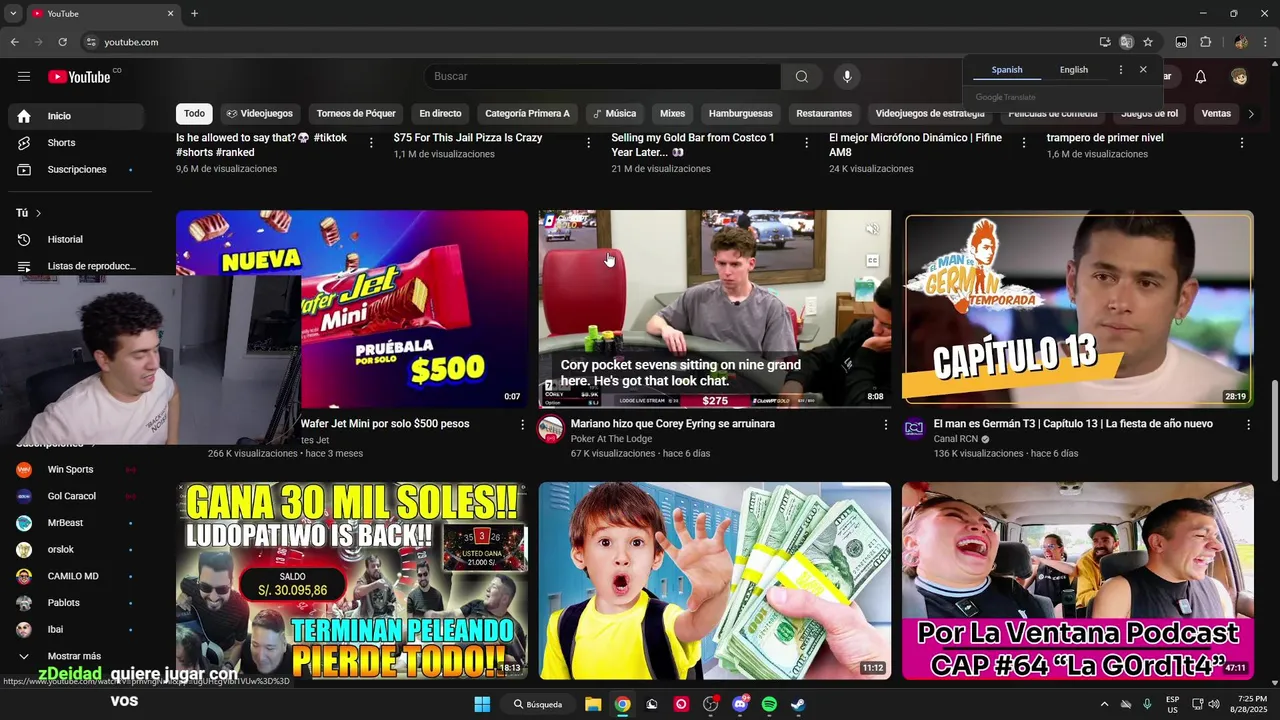This screenshot has height=720, width=1280.
Task: Expand Mostrar más subscriptions
Action: (74, 656)
